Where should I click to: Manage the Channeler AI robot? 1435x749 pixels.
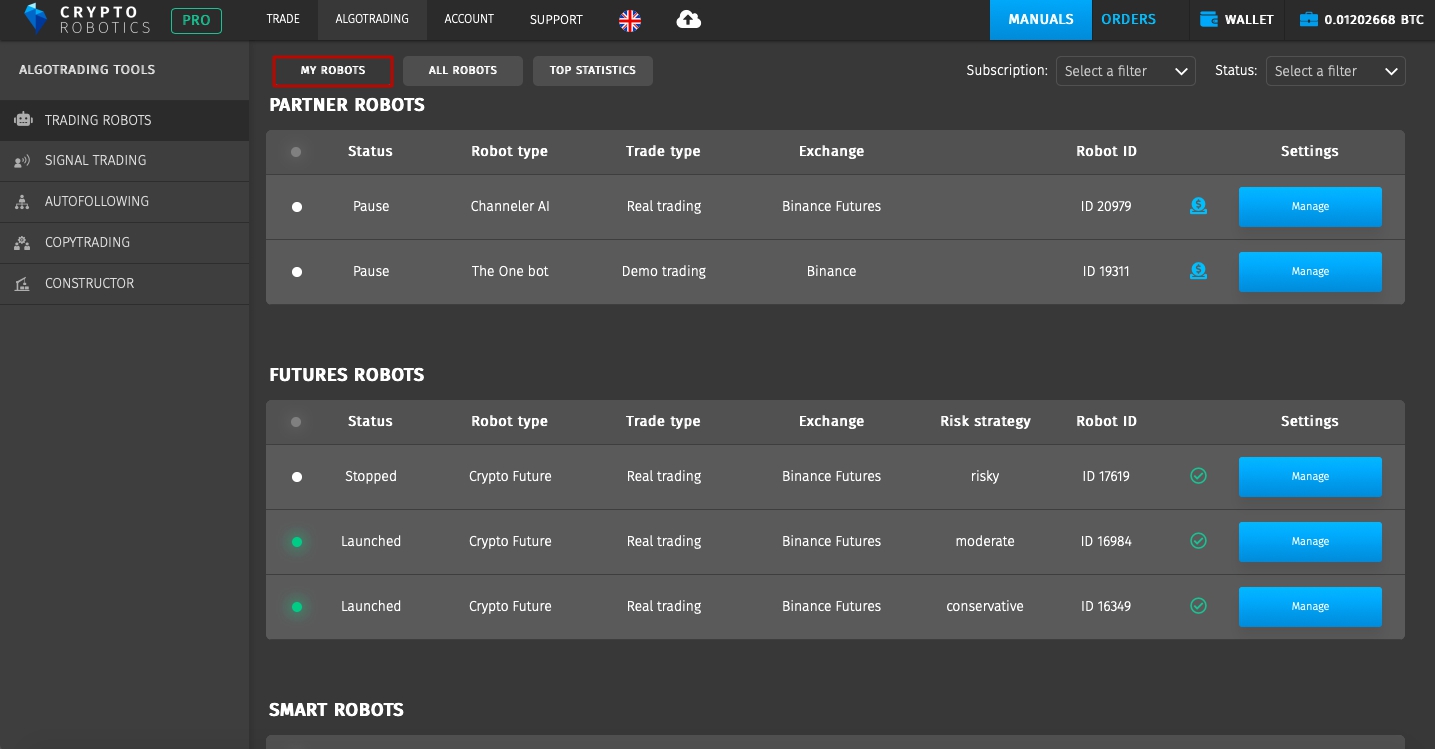1310,207
